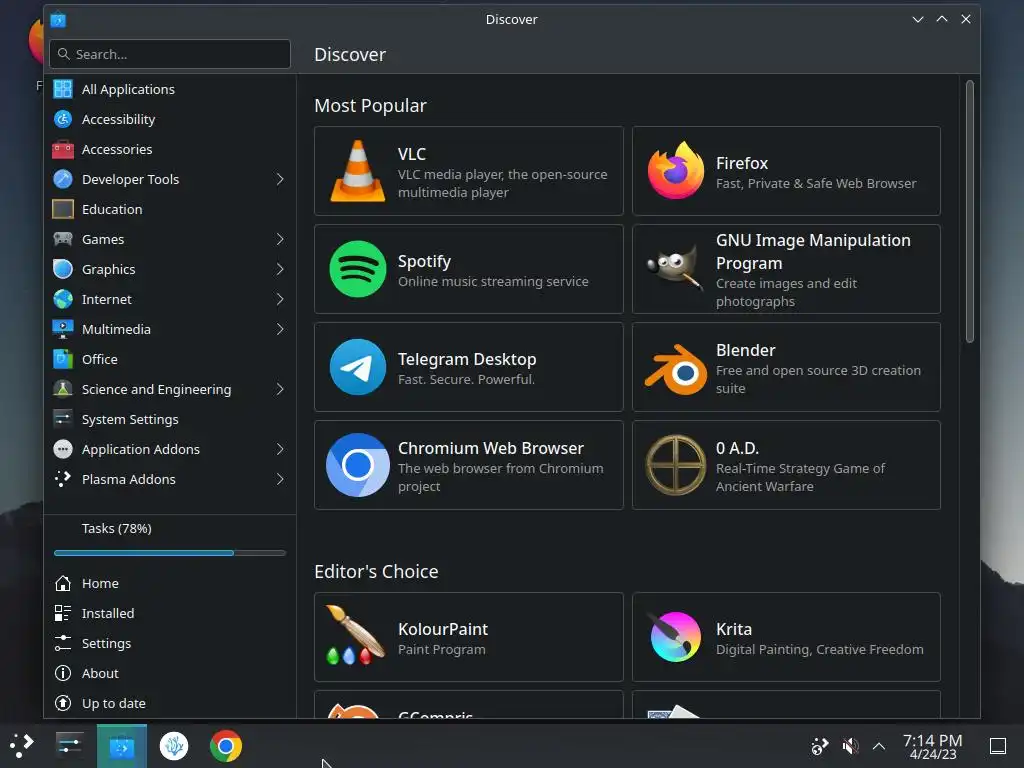Click the muted volume tray icon

[x=850, y=746]
